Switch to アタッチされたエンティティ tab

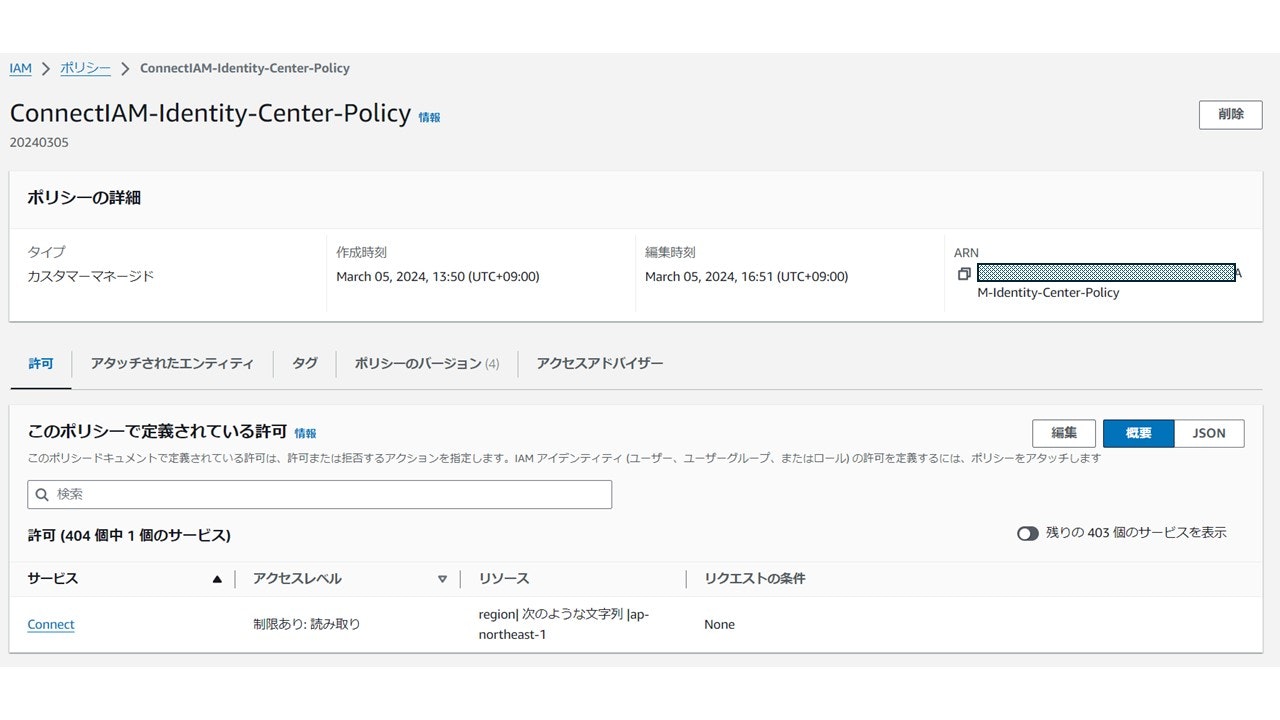[172, 363]
